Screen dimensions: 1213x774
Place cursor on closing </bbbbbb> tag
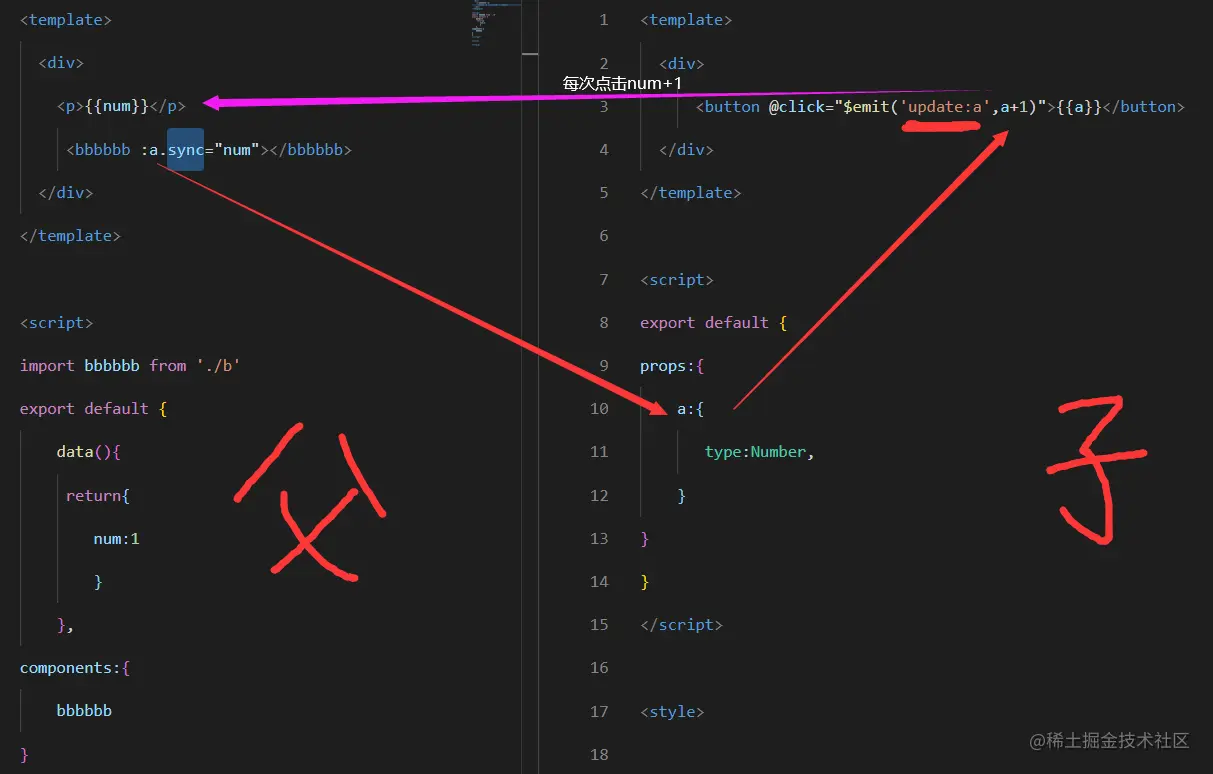[307, 150]
